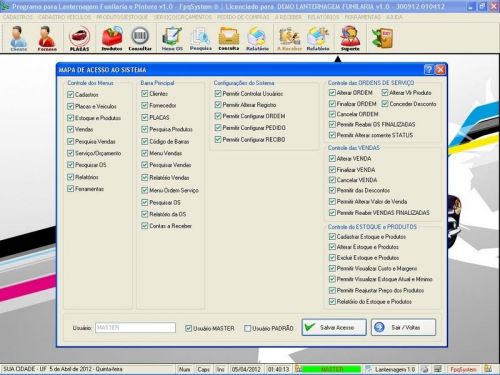Close the Mapa de Acesso dialog

[440, 69]
